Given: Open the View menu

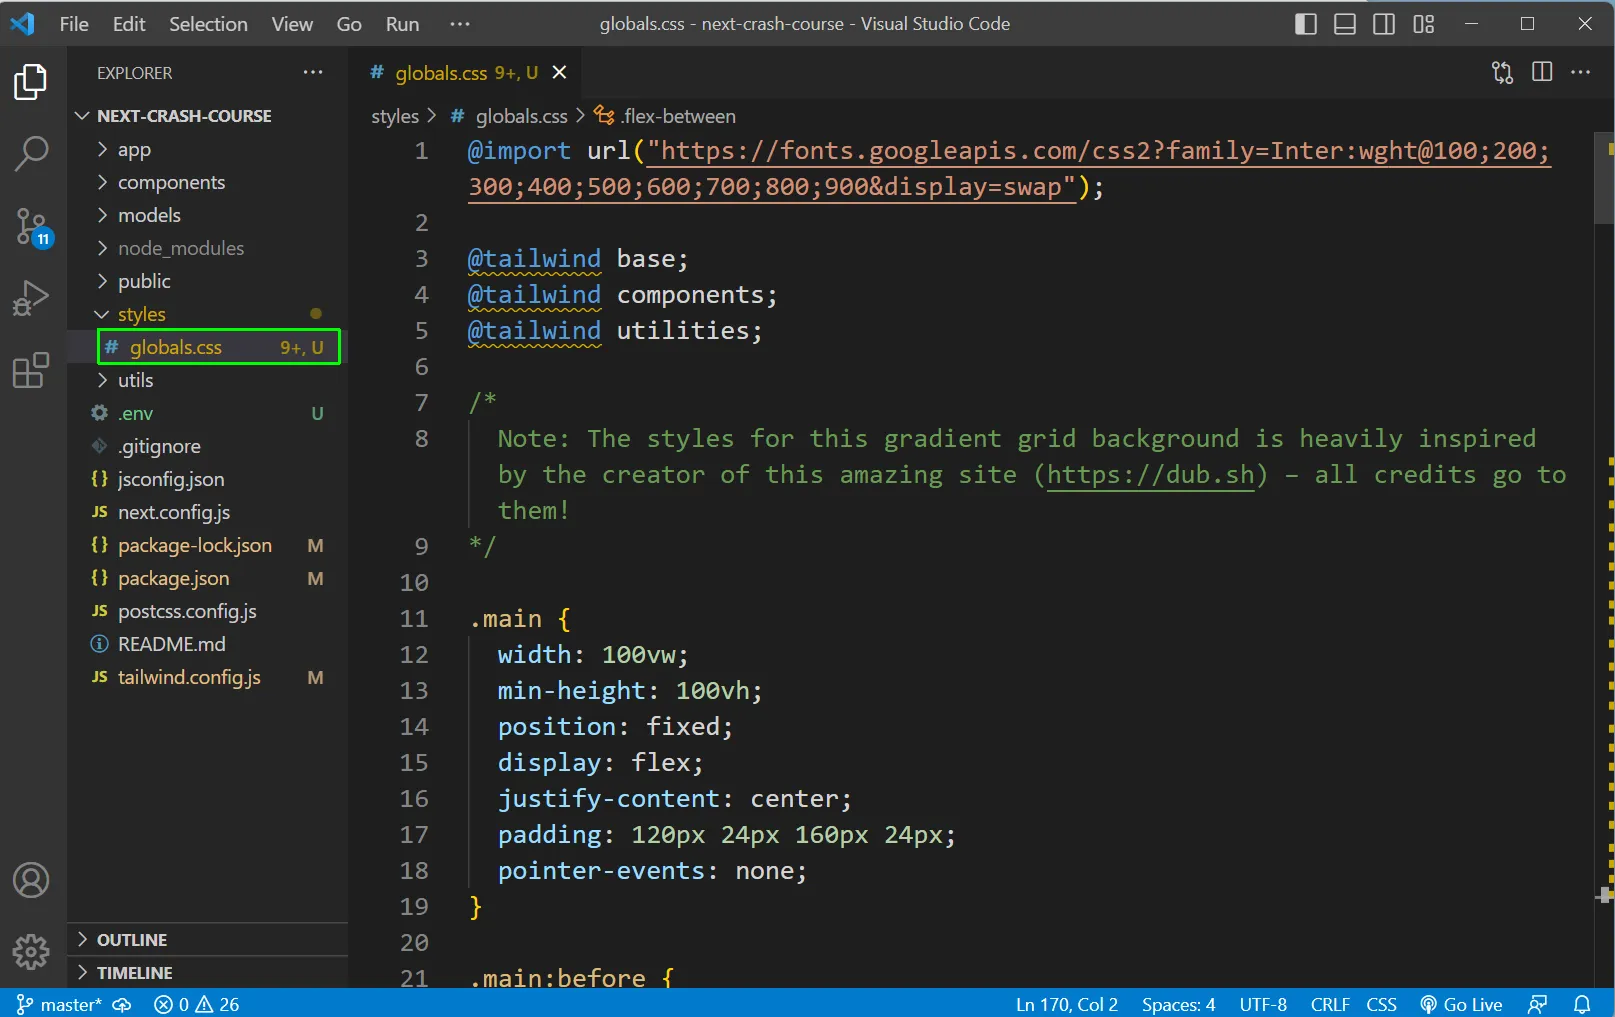Looking at the screenshot, I should (x=292, y=24).
